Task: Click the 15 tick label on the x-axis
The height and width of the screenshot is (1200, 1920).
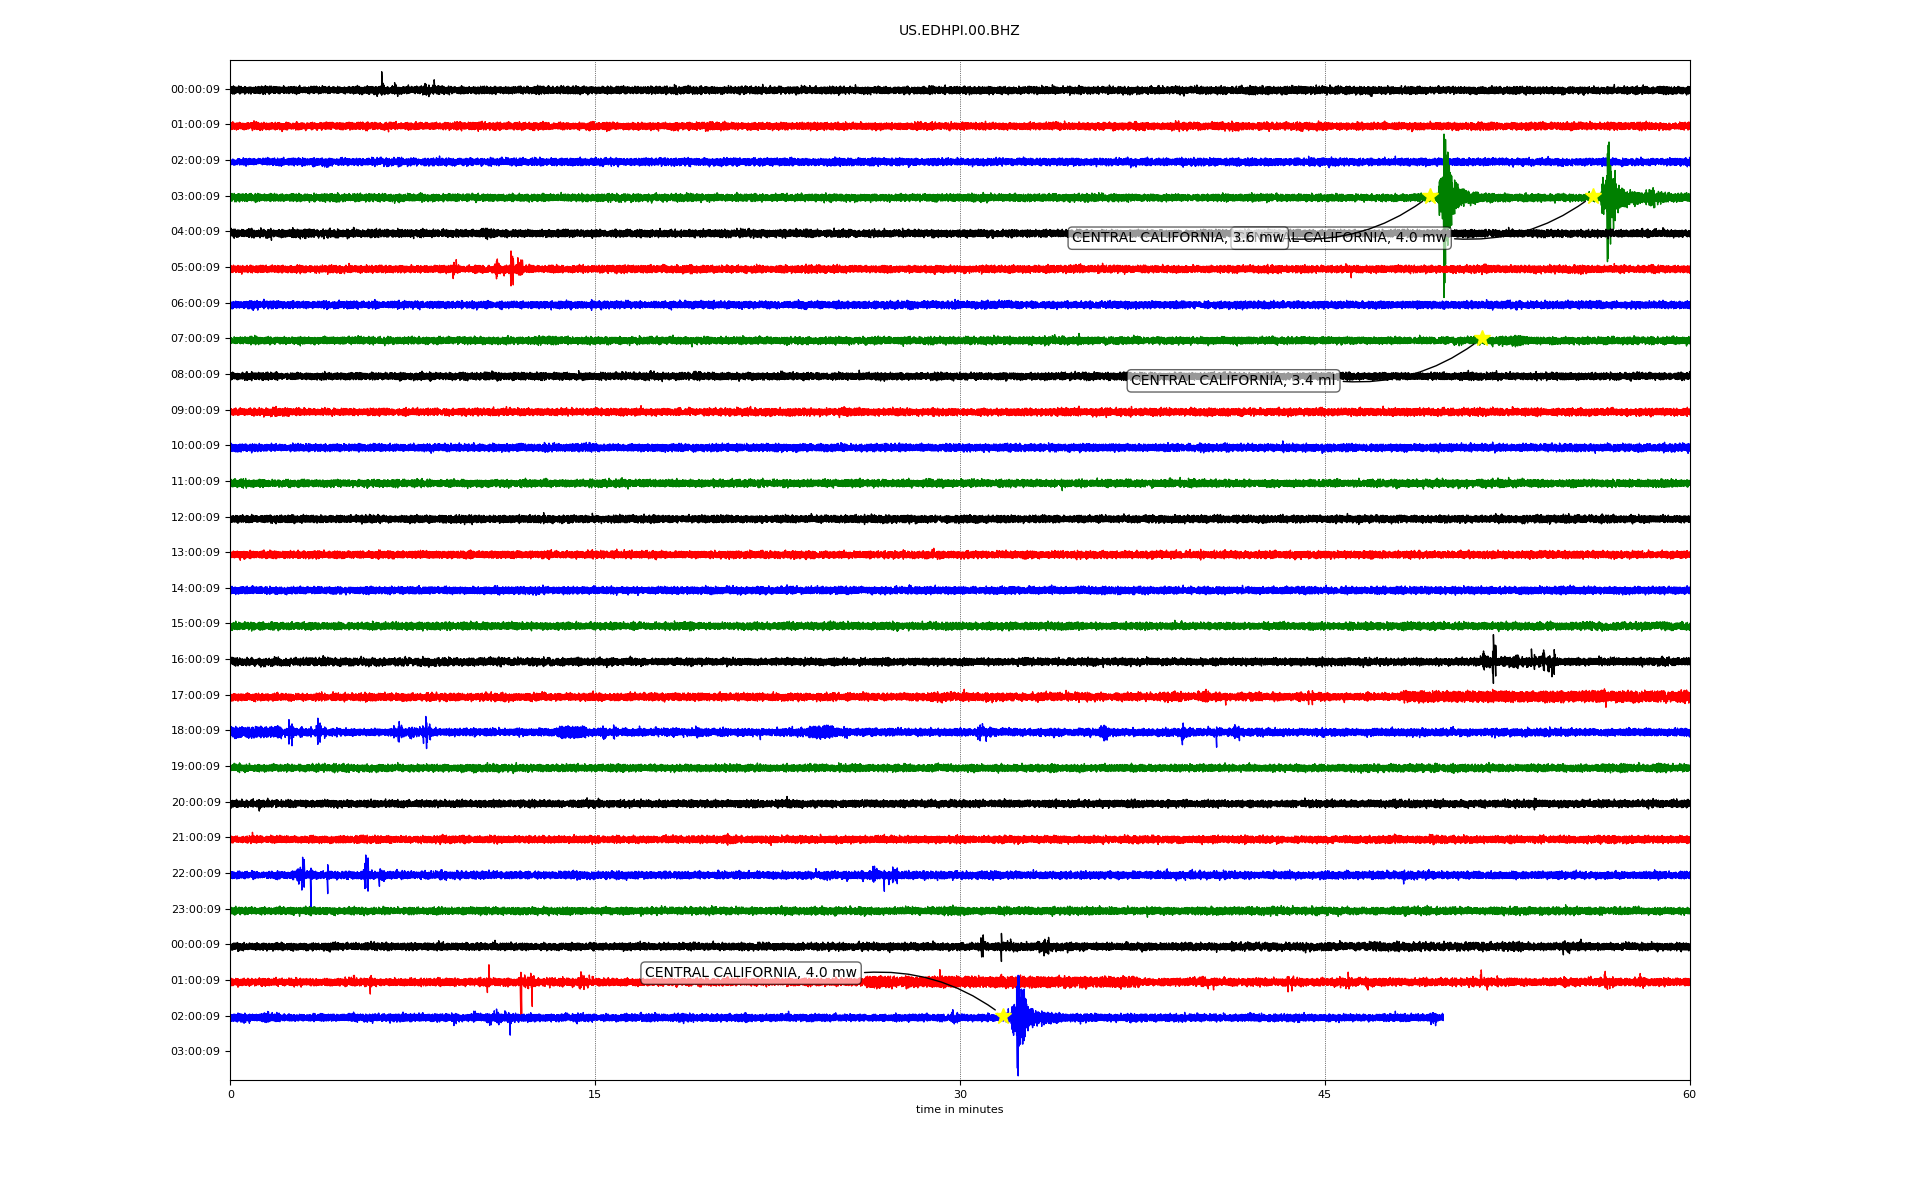Action: pyautogui.click(x=595, y=1094)
